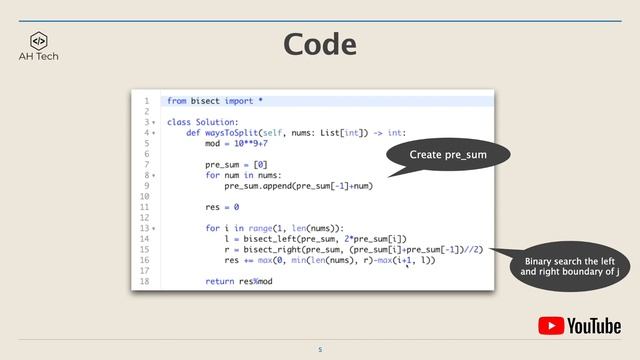Click the "l = bisect_left" line
The width and height of the screenshot is (640, 360).
click(x=316, y=239)
